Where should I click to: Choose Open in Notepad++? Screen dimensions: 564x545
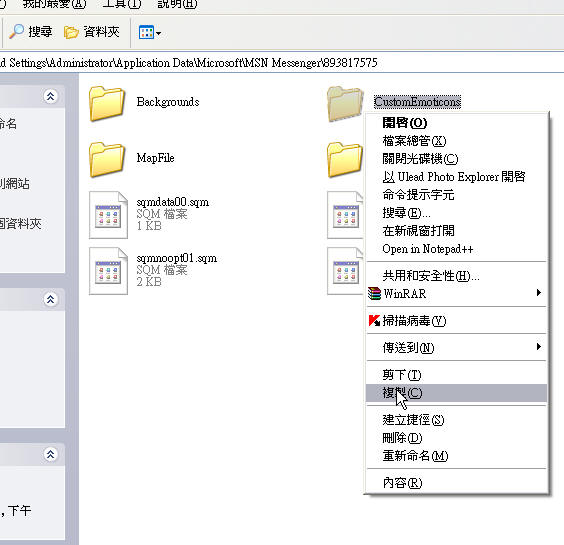coord(456,249)
